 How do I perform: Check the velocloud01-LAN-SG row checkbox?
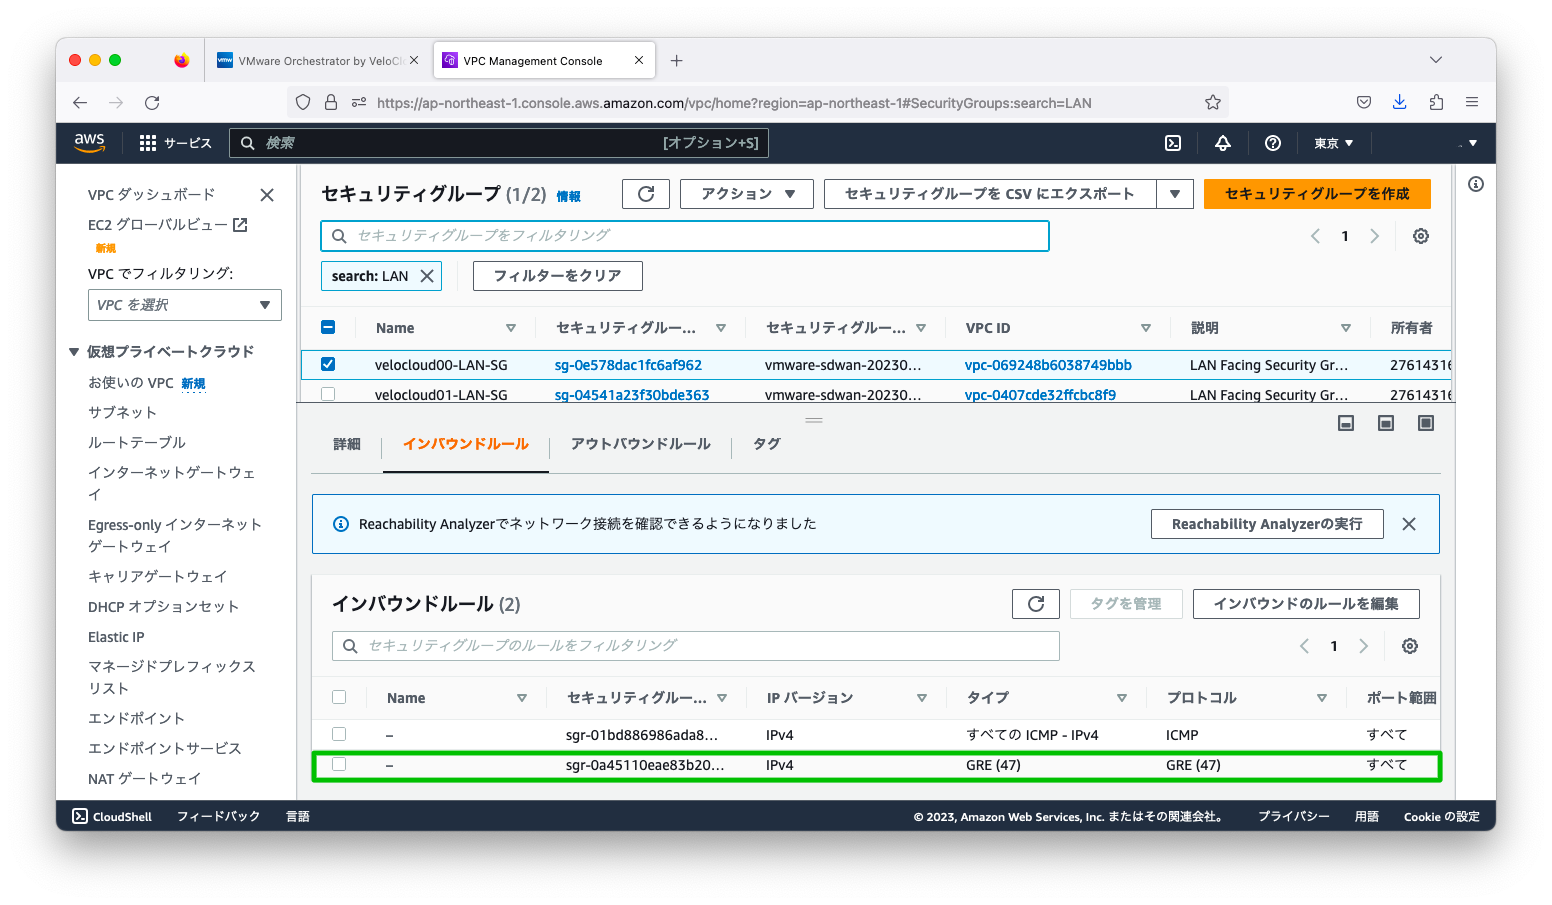(328, 395)
